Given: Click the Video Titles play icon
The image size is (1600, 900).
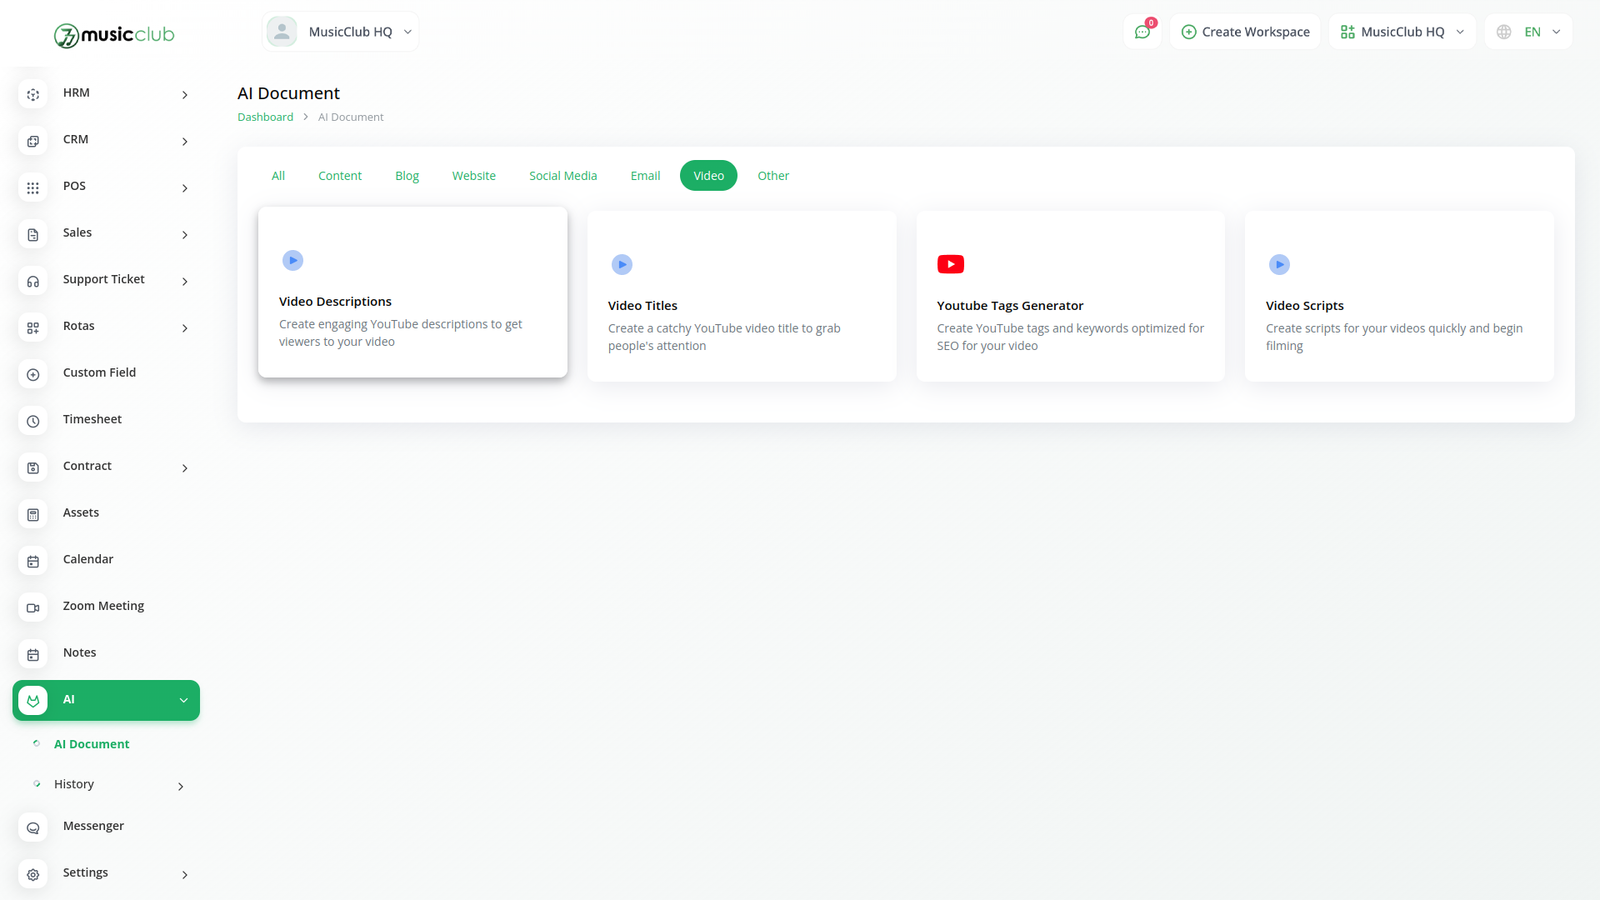Looking at the screenshot, I should pos(622,264).
